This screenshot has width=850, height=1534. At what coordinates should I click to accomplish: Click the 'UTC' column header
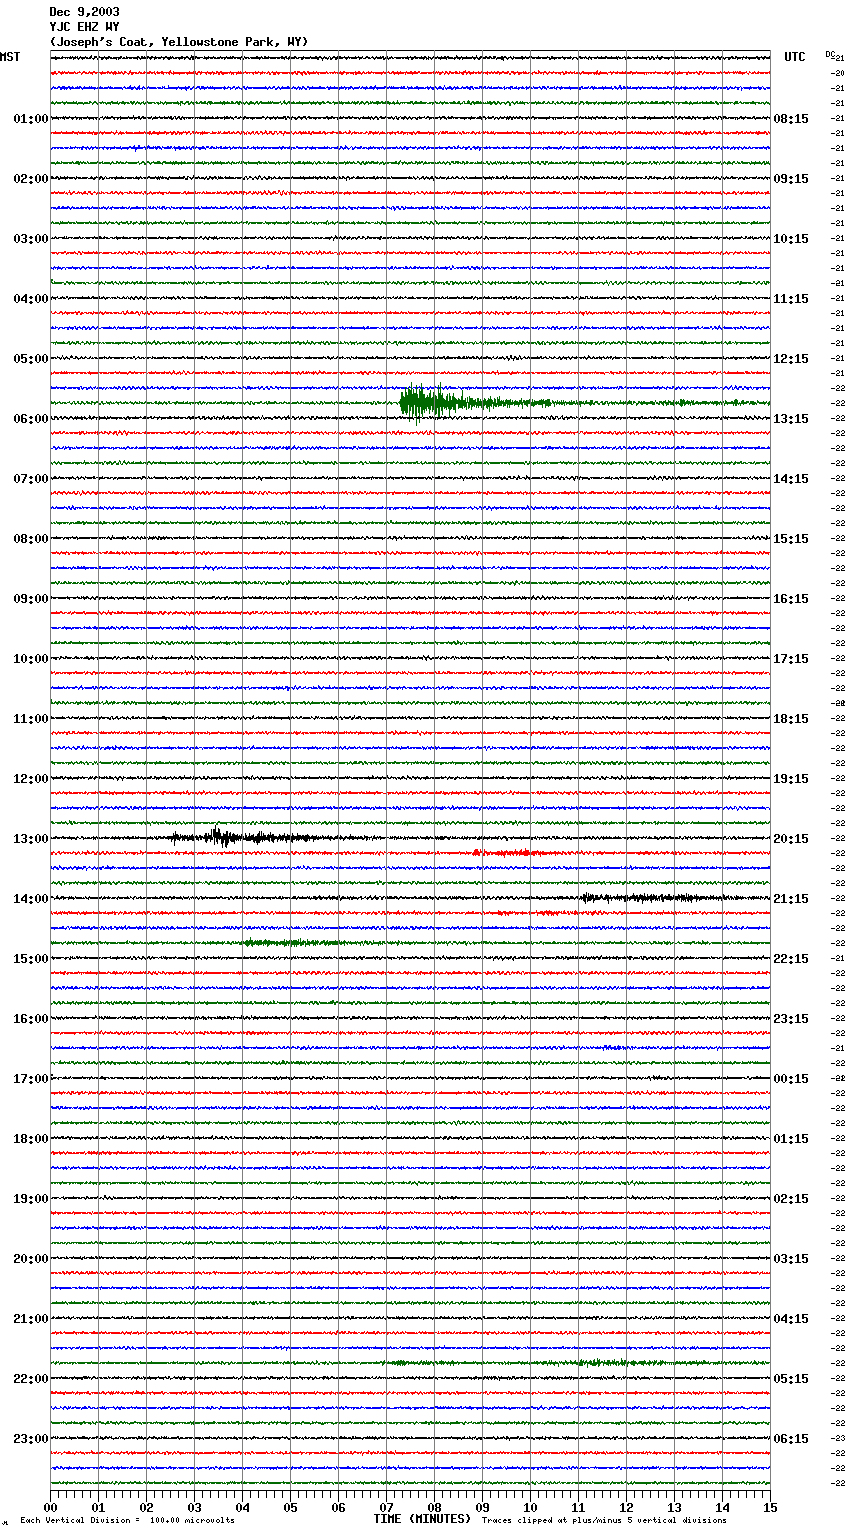(x=795, y=57)
